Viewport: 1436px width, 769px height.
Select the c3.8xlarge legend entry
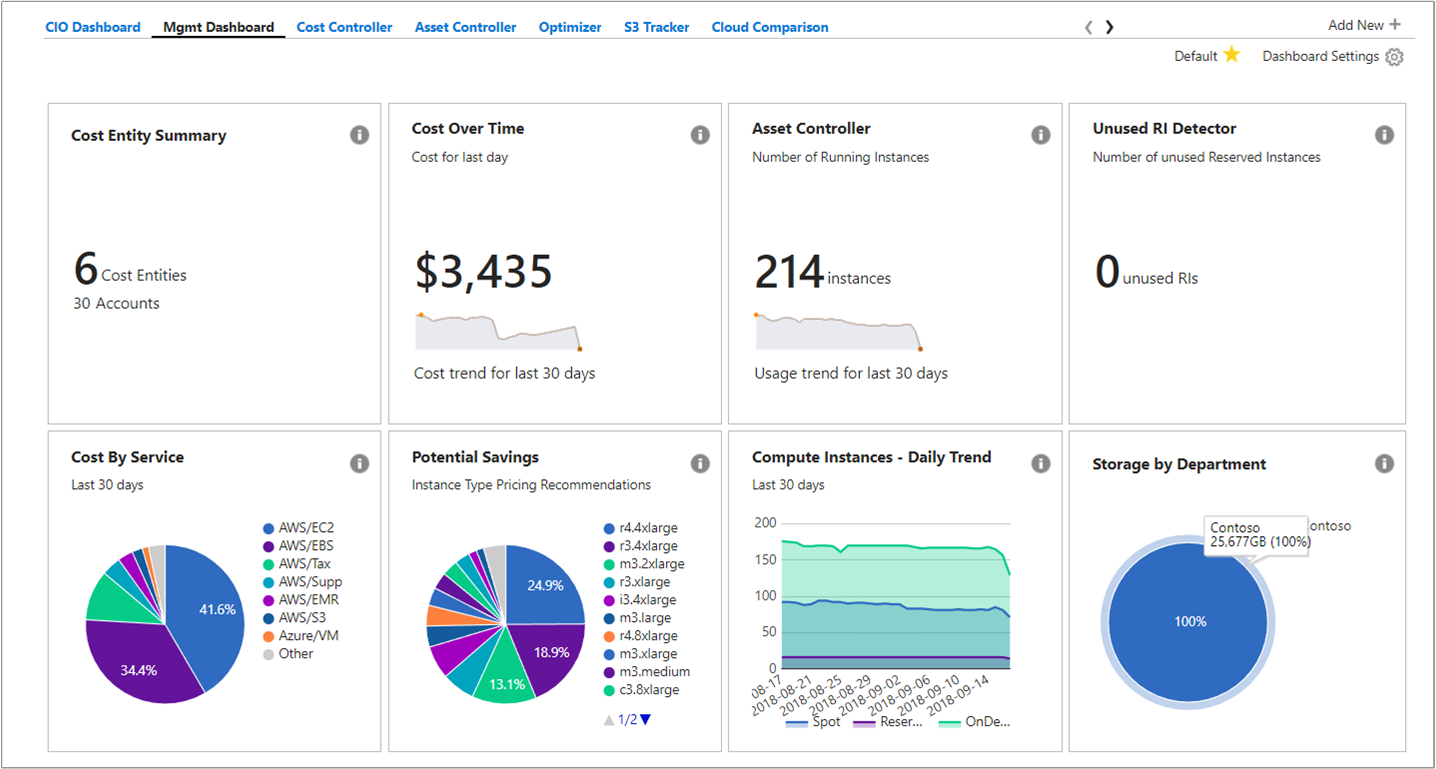(x=641, y=690)
